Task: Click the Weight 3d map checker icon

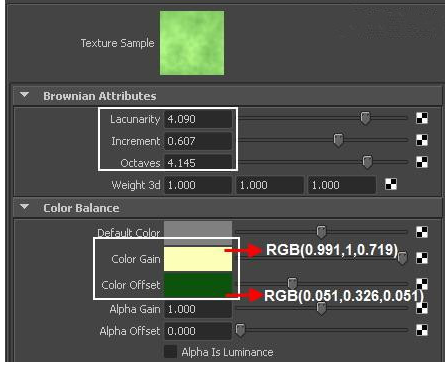Action: 391,184
